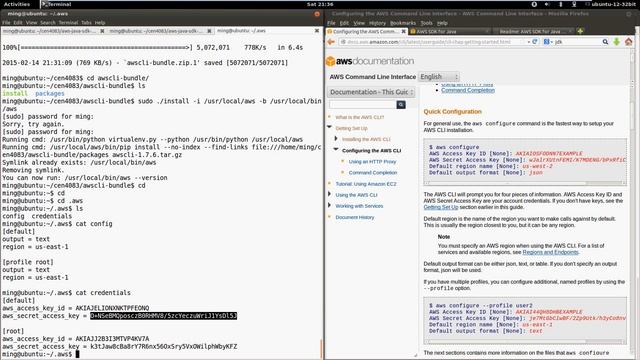Viewport: 640px width, 360px height.
Task: Expand 'Working with Services' sidebar section
Action: coord(329,205)
